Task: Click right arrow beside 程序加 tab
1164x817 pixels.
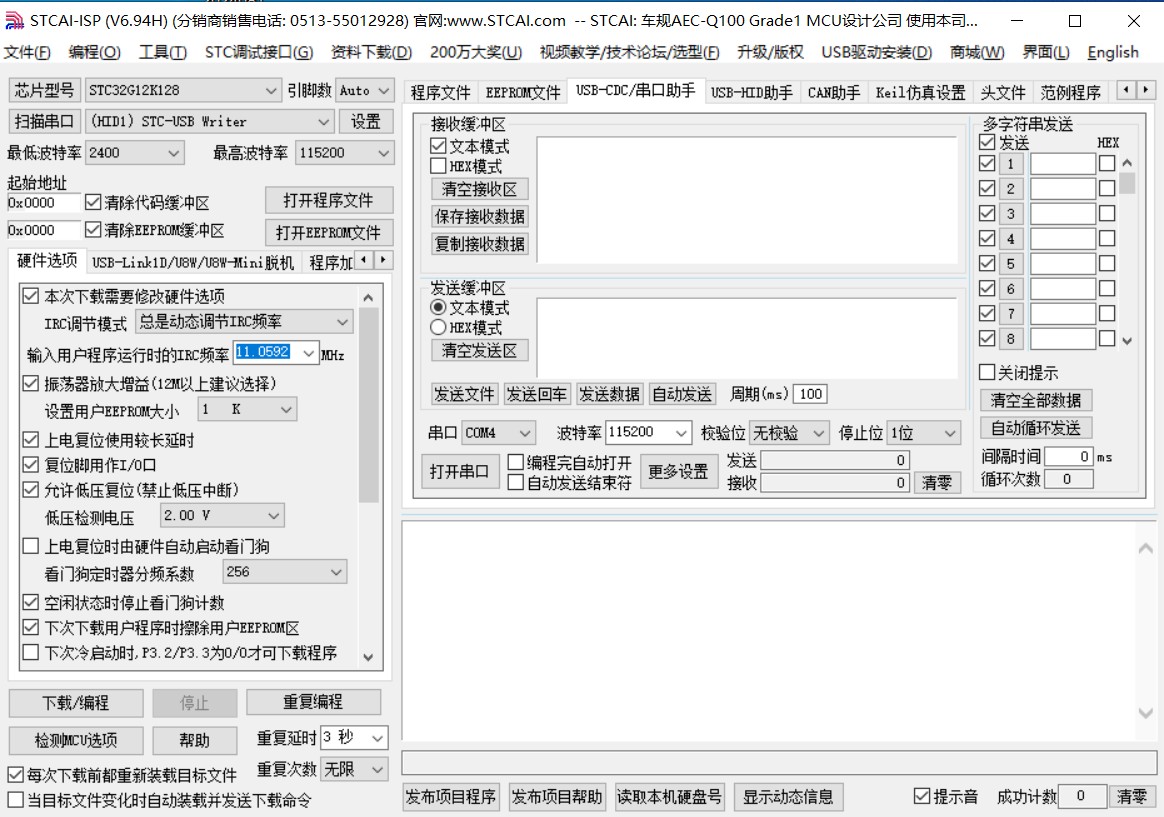Action: (383, 260)
